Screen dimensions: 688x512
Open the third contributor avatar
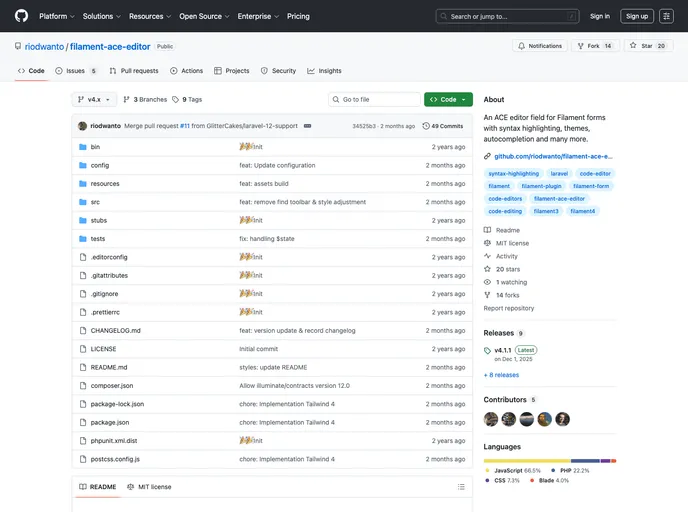(x=527, y=419)
